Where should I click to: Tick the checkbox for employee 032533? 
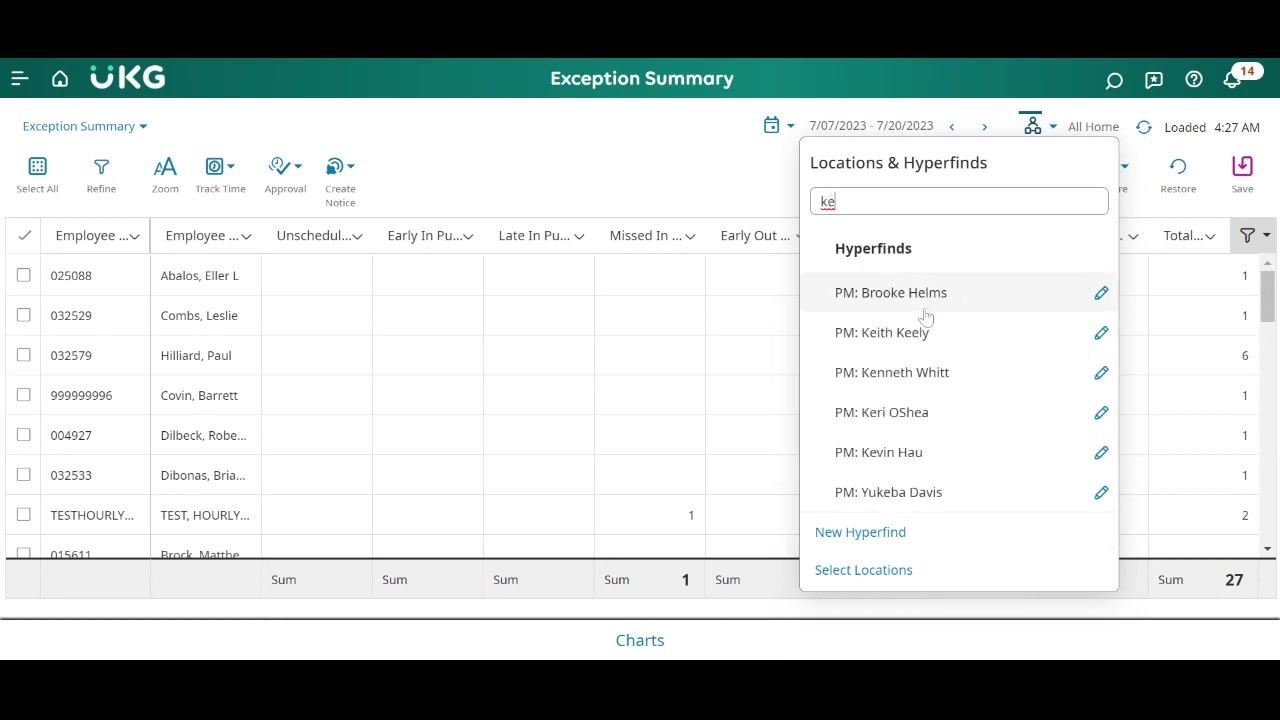24,475
